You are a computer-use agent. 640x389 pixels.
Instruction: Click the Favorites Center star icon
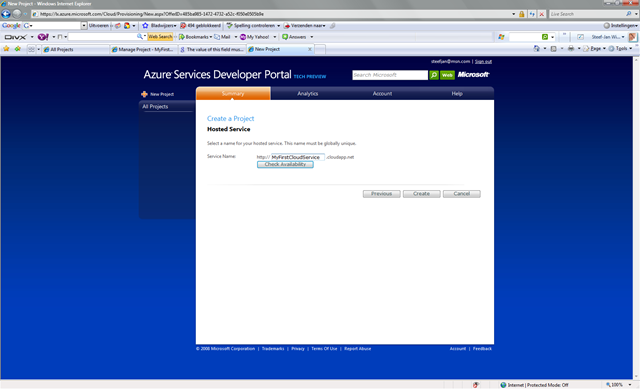[x=6, y=49]
